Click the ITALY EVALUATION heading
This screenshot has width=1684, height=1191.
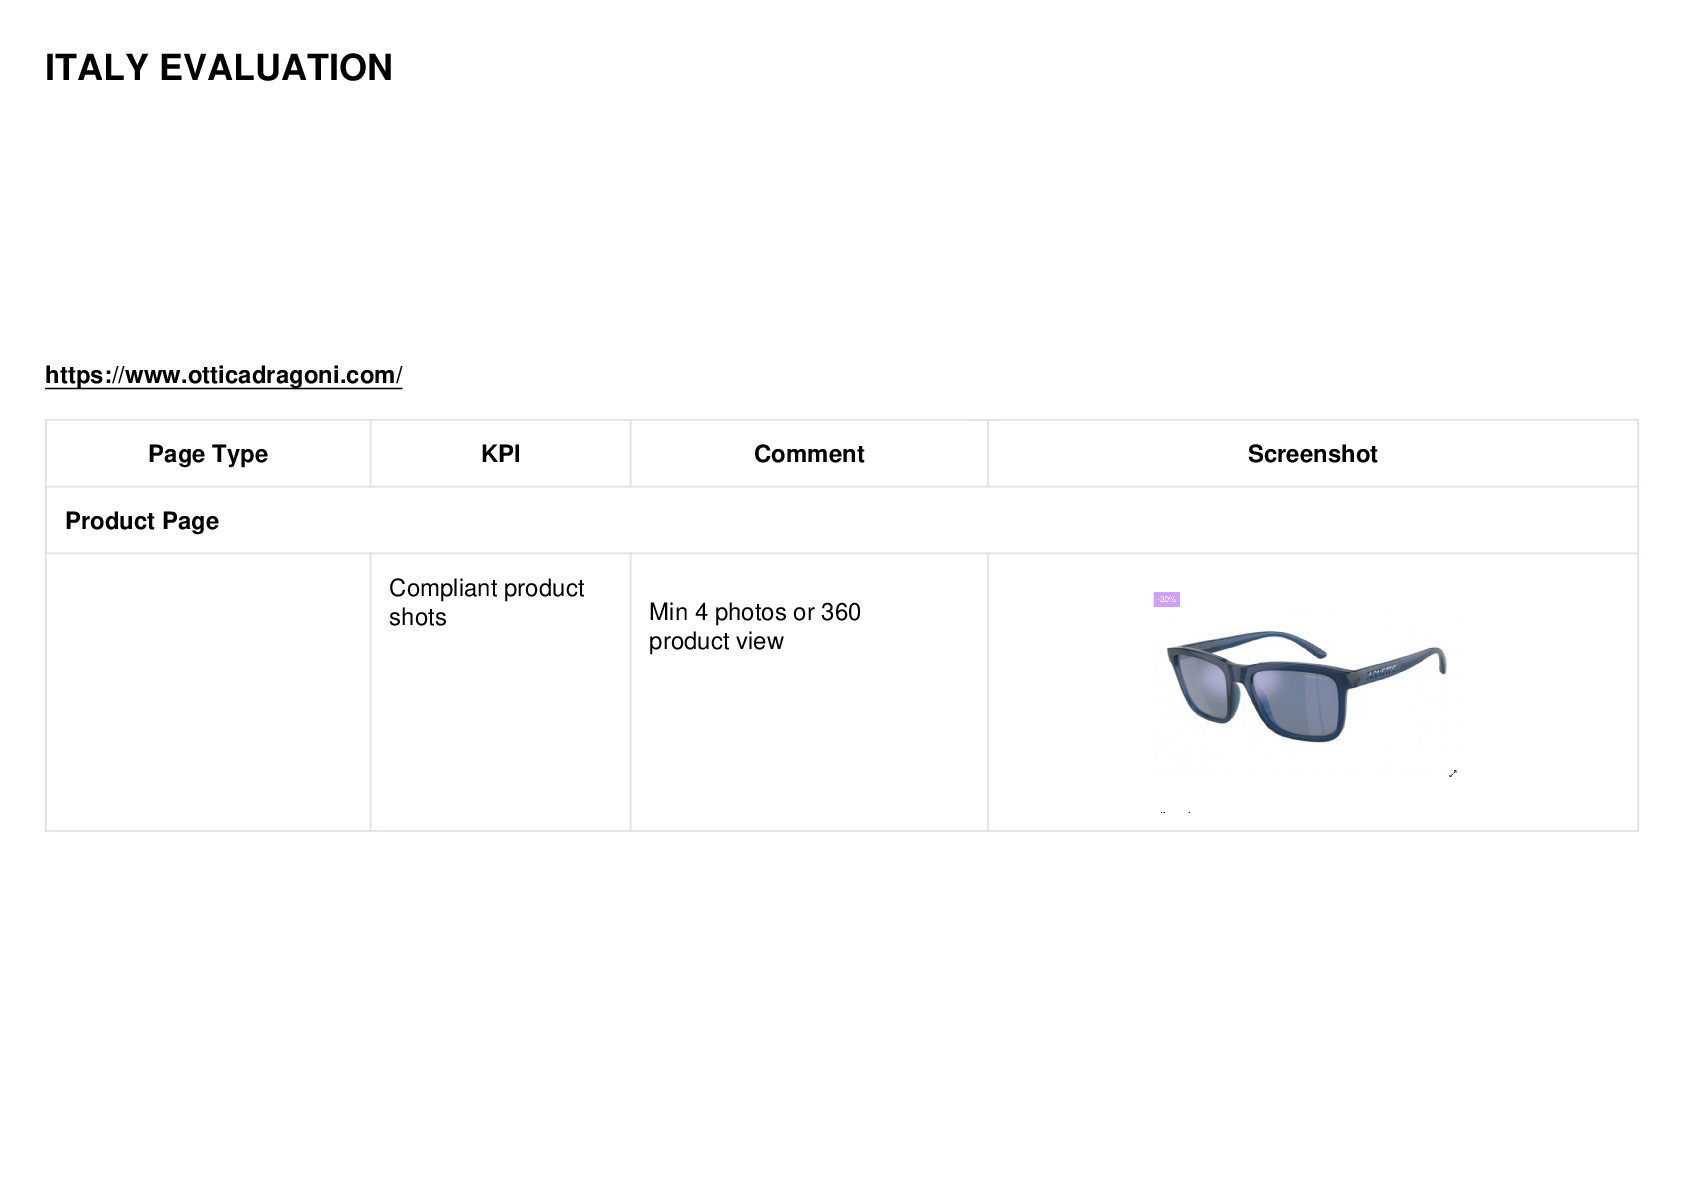(219, 68)
